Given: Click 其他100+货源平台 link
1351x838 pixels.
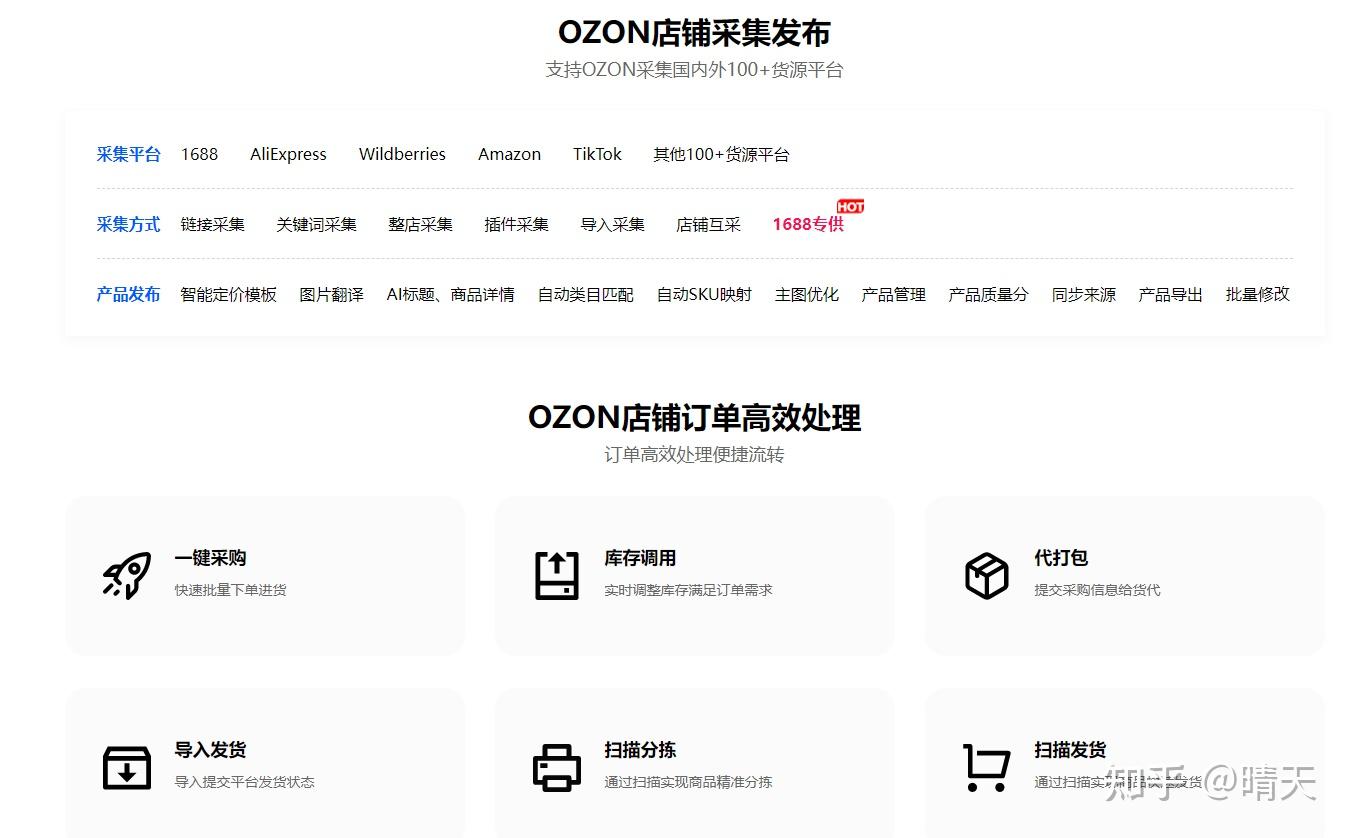Looking at the screenshot, I should tap(721, 154).
